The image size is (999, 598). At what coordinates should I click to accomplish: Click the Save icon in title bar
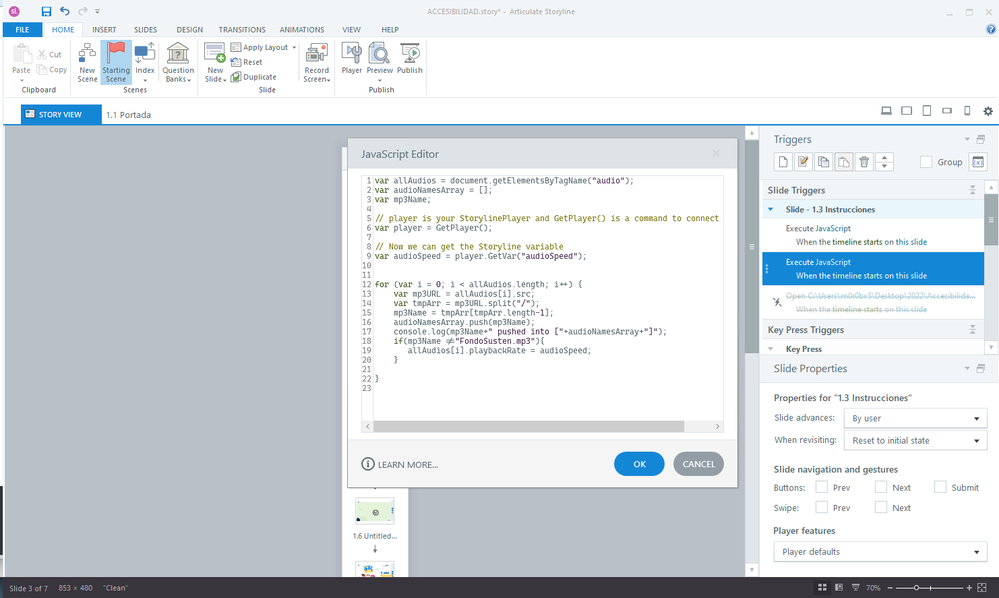(46, 11)
